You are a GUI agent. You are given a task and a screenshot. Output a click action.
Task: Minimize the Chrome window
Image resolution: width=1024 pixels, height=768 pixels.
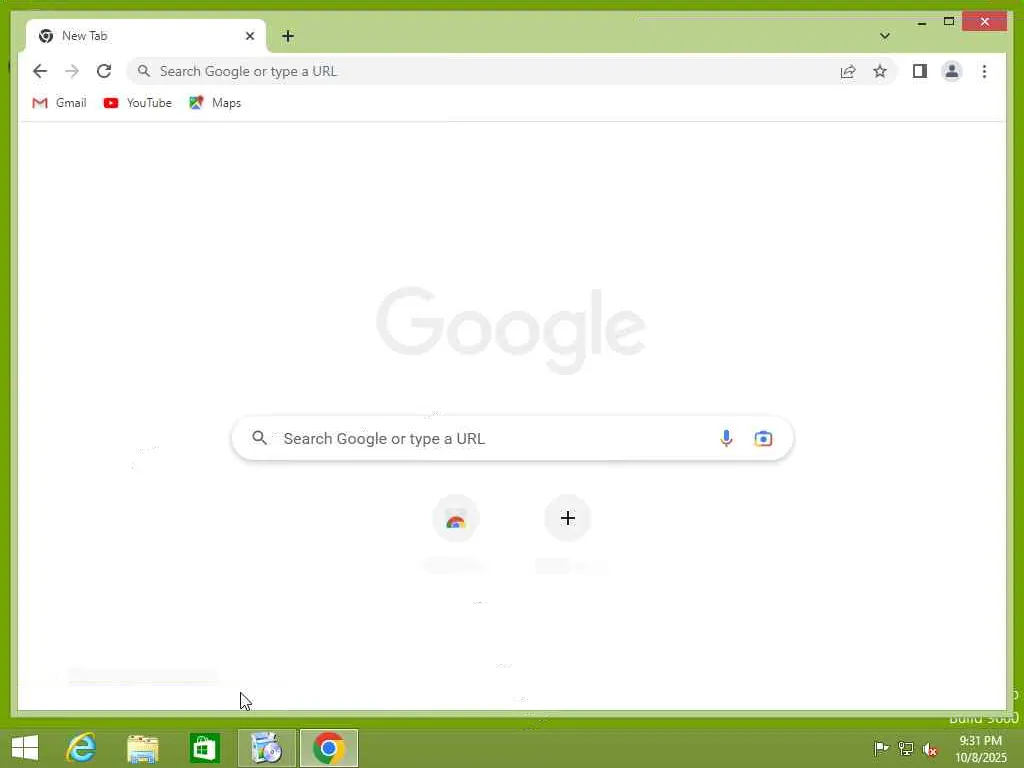click(x=921, y=22)
